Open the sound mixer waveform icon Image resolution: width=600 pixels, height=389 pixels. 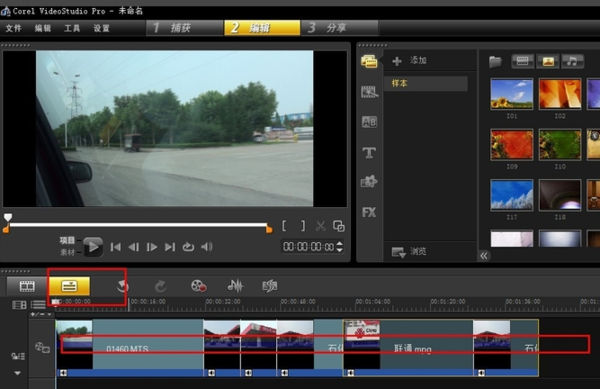coord(235,285)
